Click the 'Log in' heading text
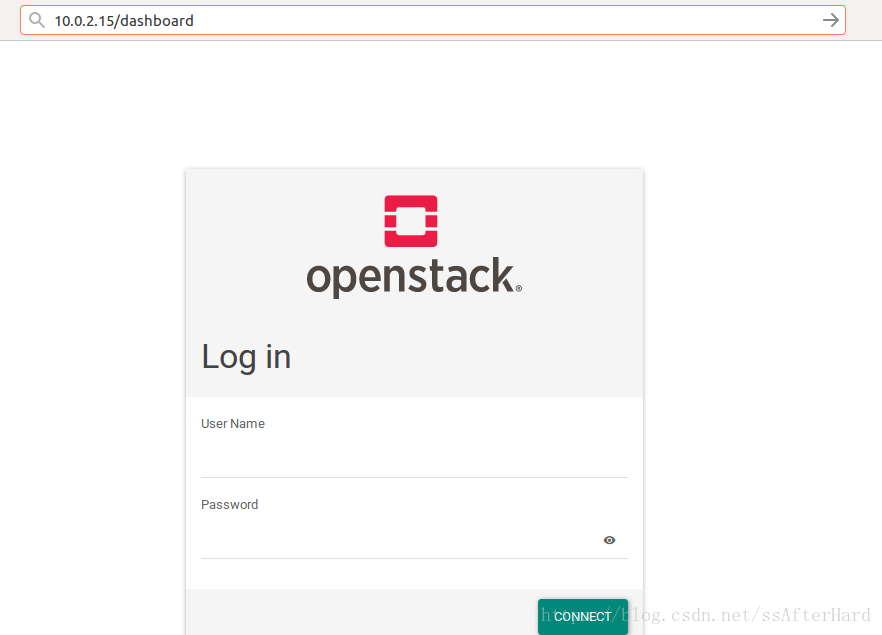This screenshot has height=635, width=882. 246,358
